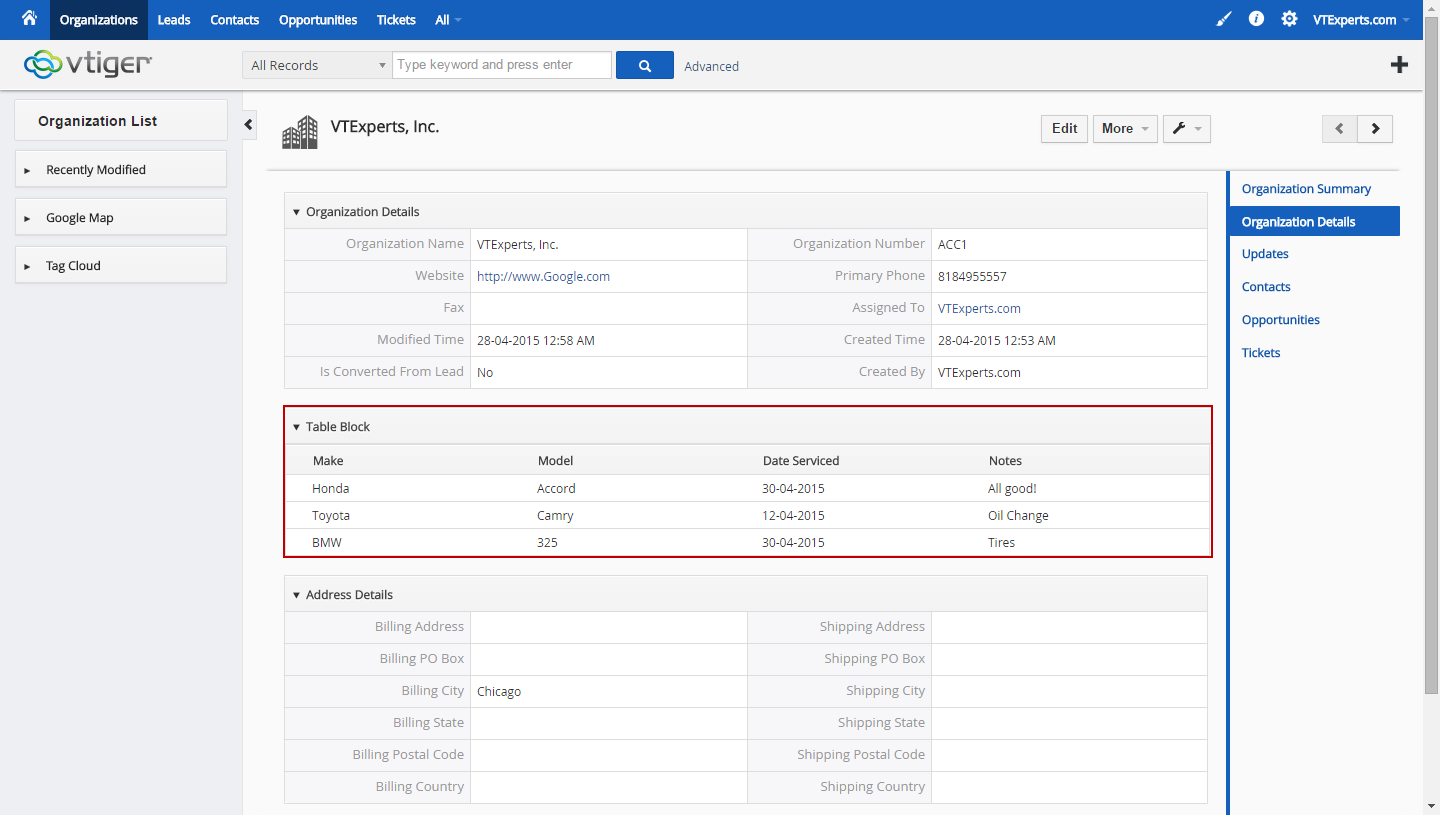Select Organization Details in right panel
This screenshot has height=815, width=1440.
1315,221
